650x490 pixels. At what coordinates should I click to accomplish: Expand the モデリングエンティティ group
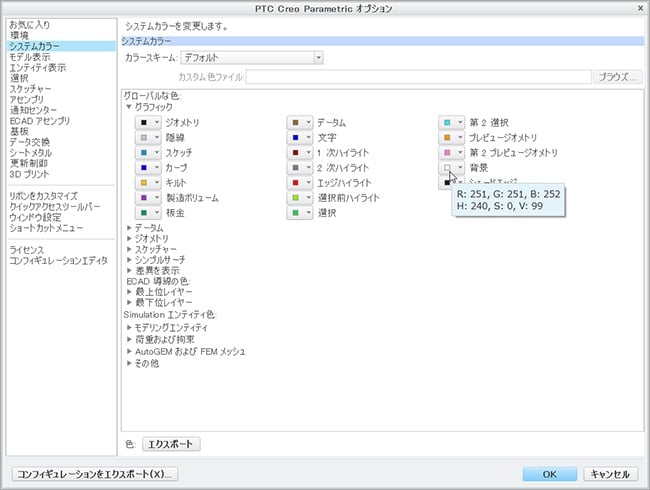point(128,328)
